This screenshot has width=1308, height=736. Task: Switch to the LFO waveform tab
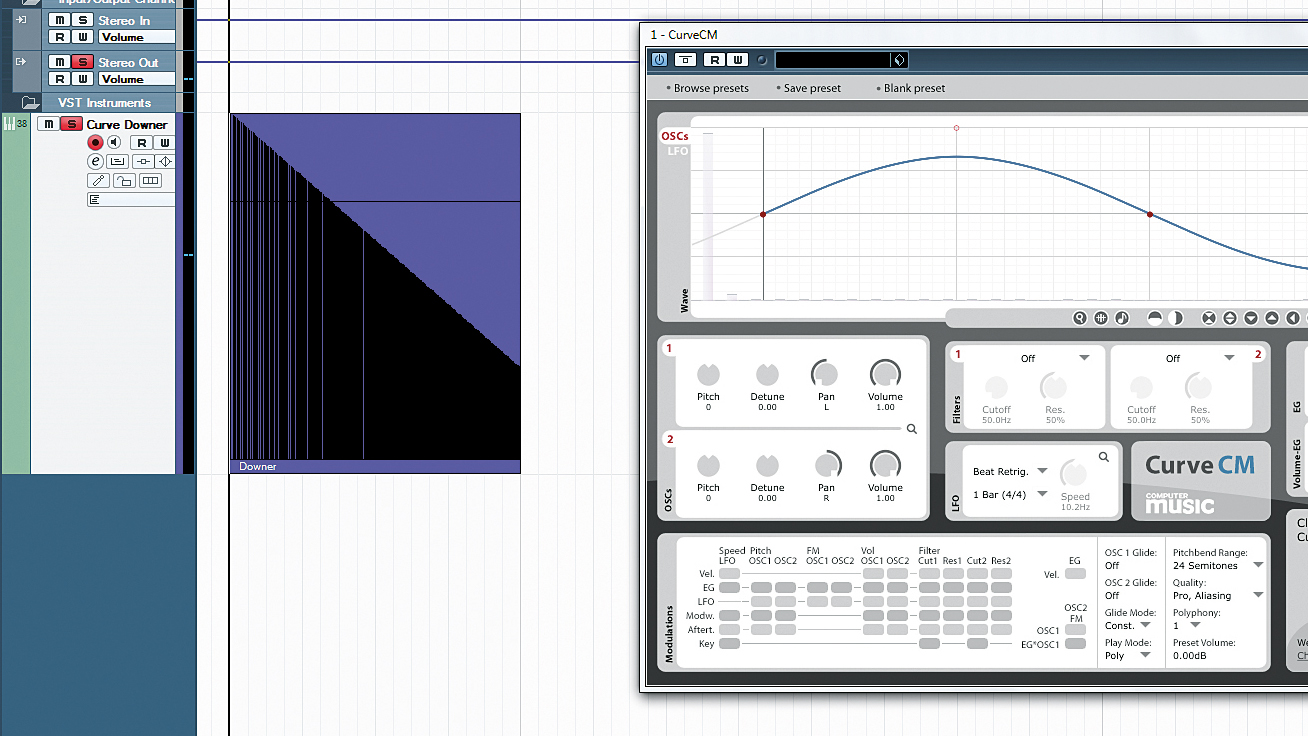coord(678,151)
